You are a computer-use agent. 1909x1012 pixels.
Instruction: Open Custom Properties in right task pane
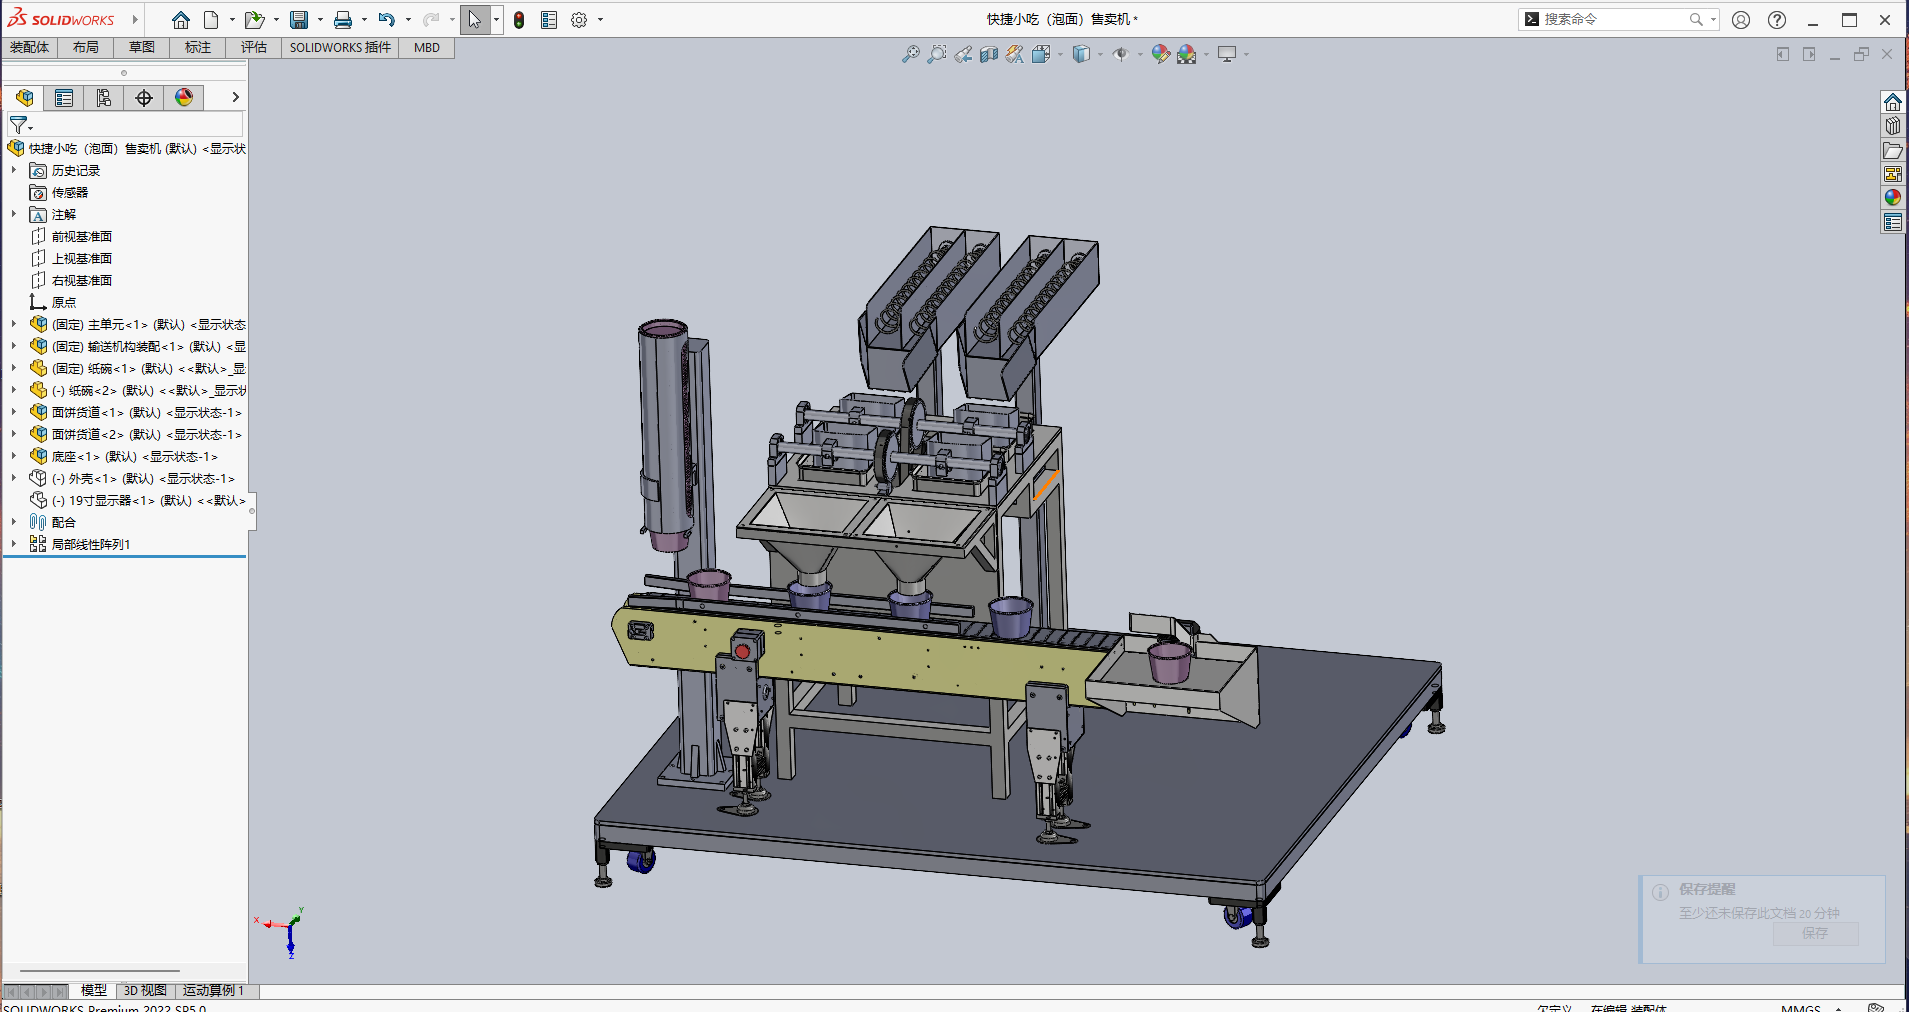click(1893, 222)
